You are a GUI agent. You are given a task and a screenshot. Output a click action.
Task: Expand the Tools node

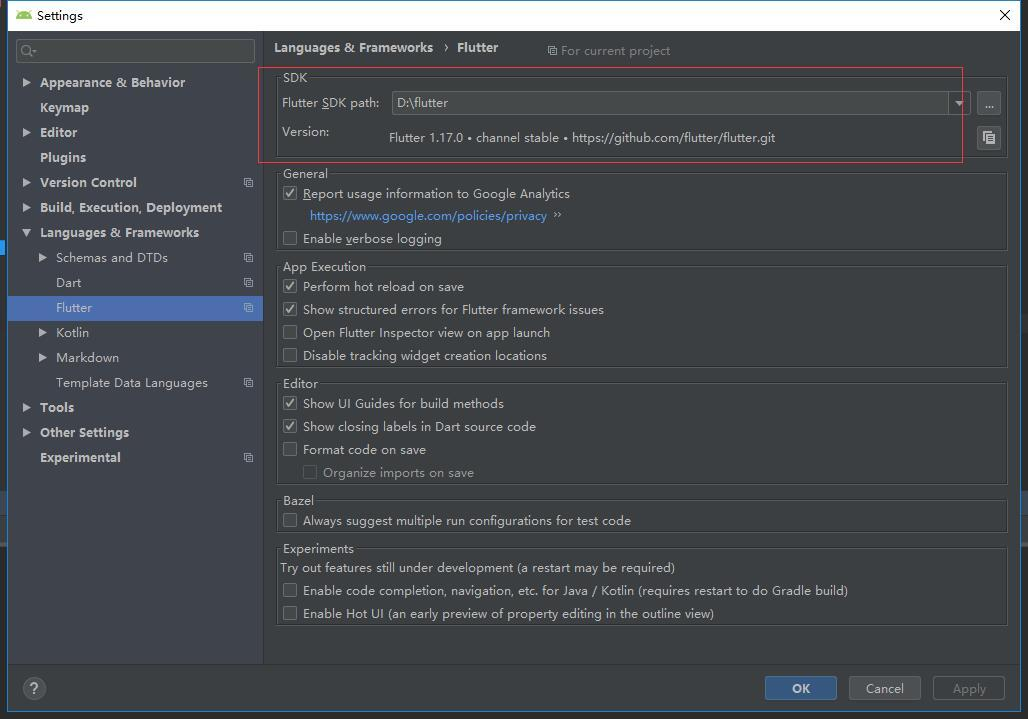click(x=27, y=408)
